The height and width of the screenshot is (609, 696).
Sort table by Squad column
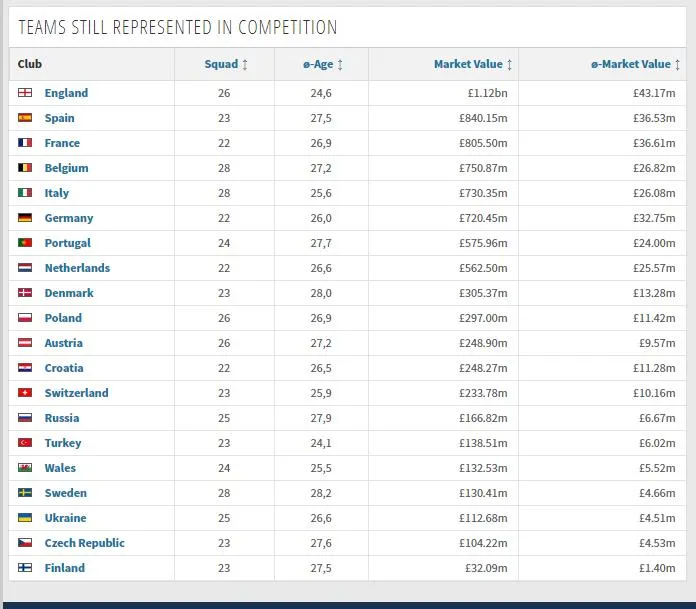[x=225, y=64]
